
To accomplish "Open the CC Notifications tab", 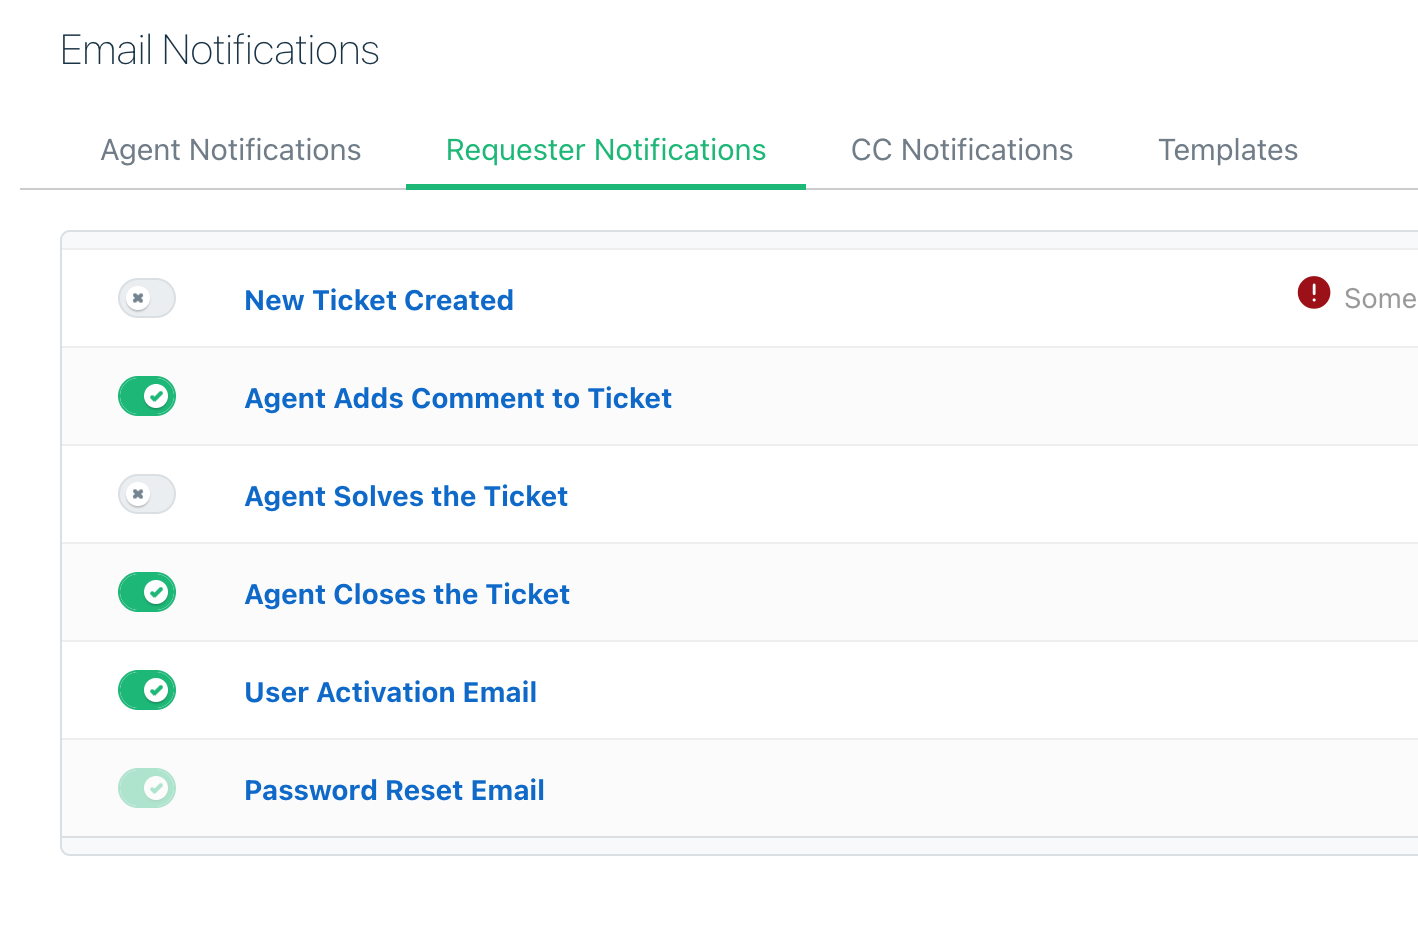I will click(x=962, y=150).
